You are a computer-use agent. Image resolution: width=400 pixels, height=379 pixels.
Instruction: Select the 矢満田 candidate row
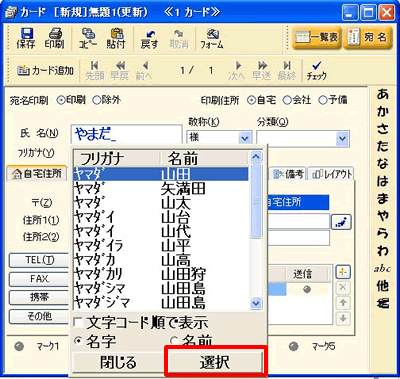pos(161,189)
